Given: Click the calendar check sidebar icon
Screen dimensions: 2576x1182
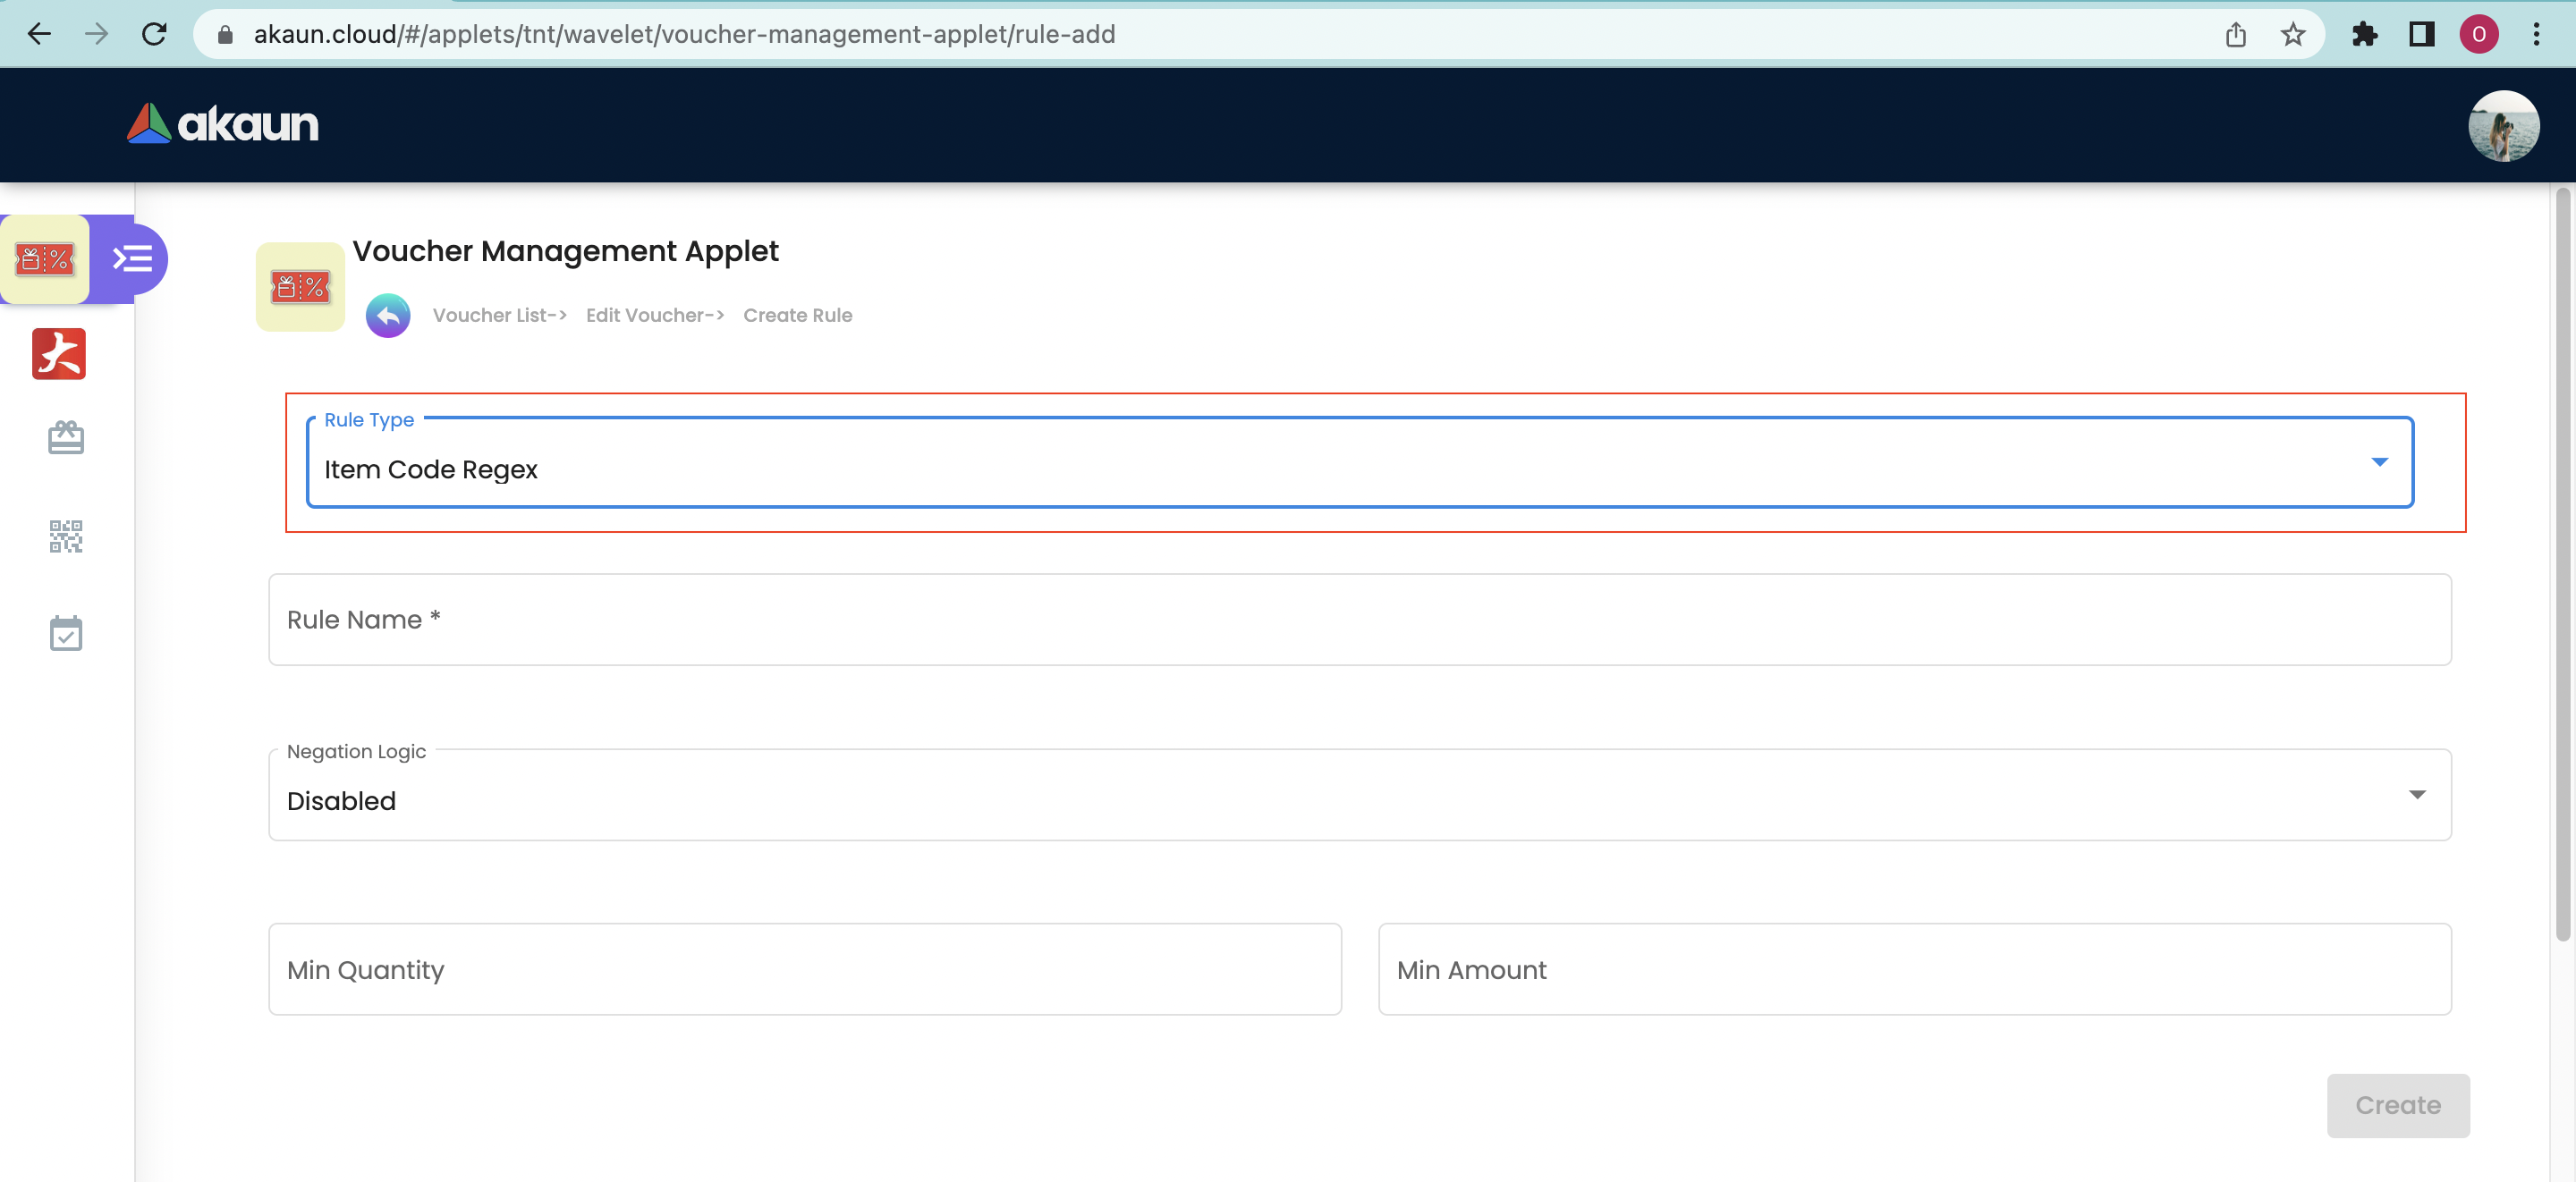Looking at the screenshot, I should click(x=66, y=633).
